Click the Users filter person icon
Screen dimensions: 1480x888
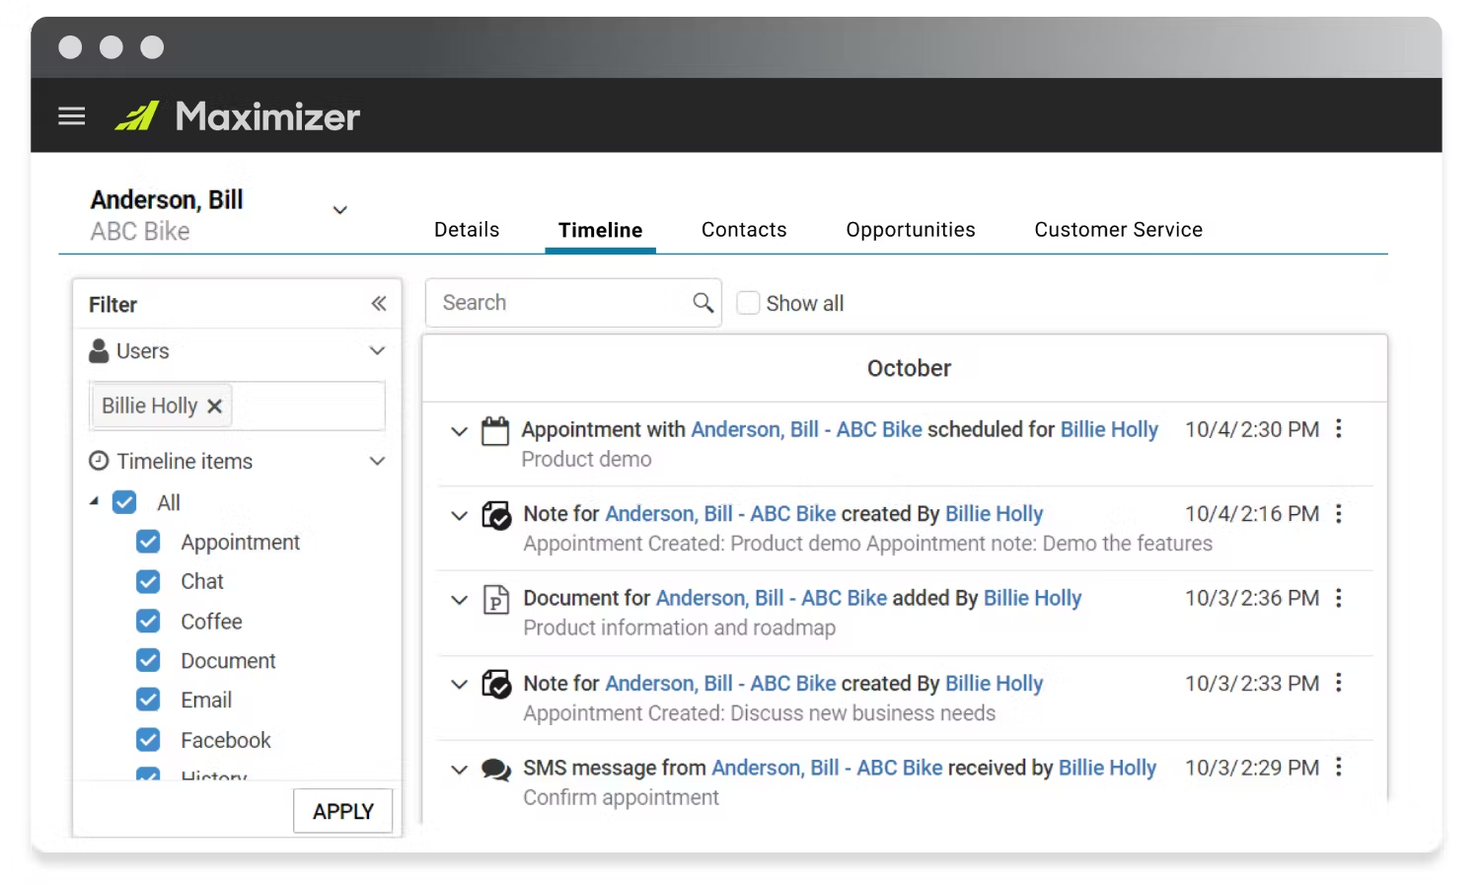(x=98, y=351)
